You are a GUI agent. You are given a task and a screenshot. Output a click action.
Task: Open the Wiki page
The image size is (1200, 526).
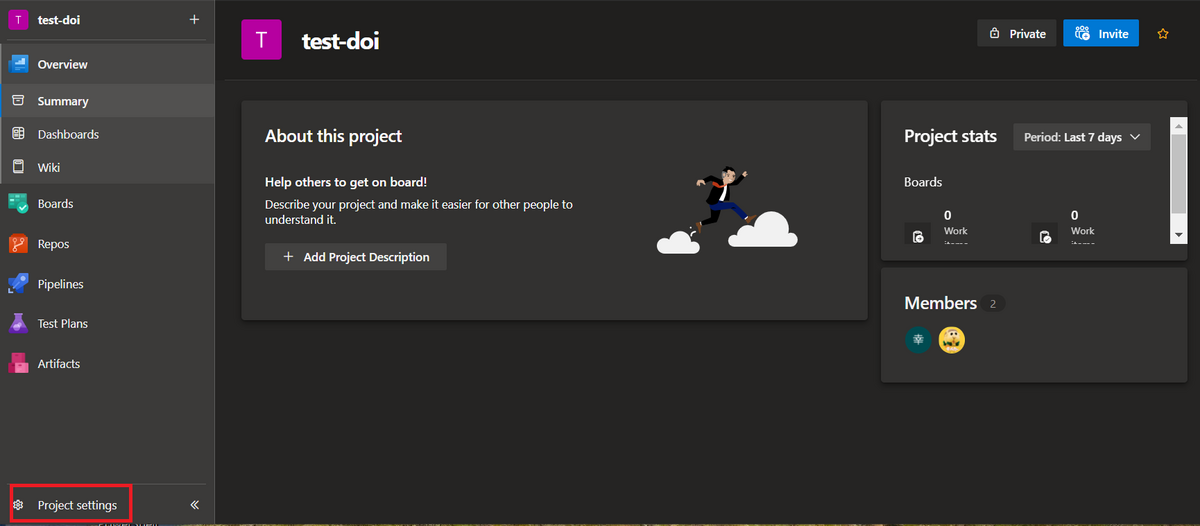(107, 167)
